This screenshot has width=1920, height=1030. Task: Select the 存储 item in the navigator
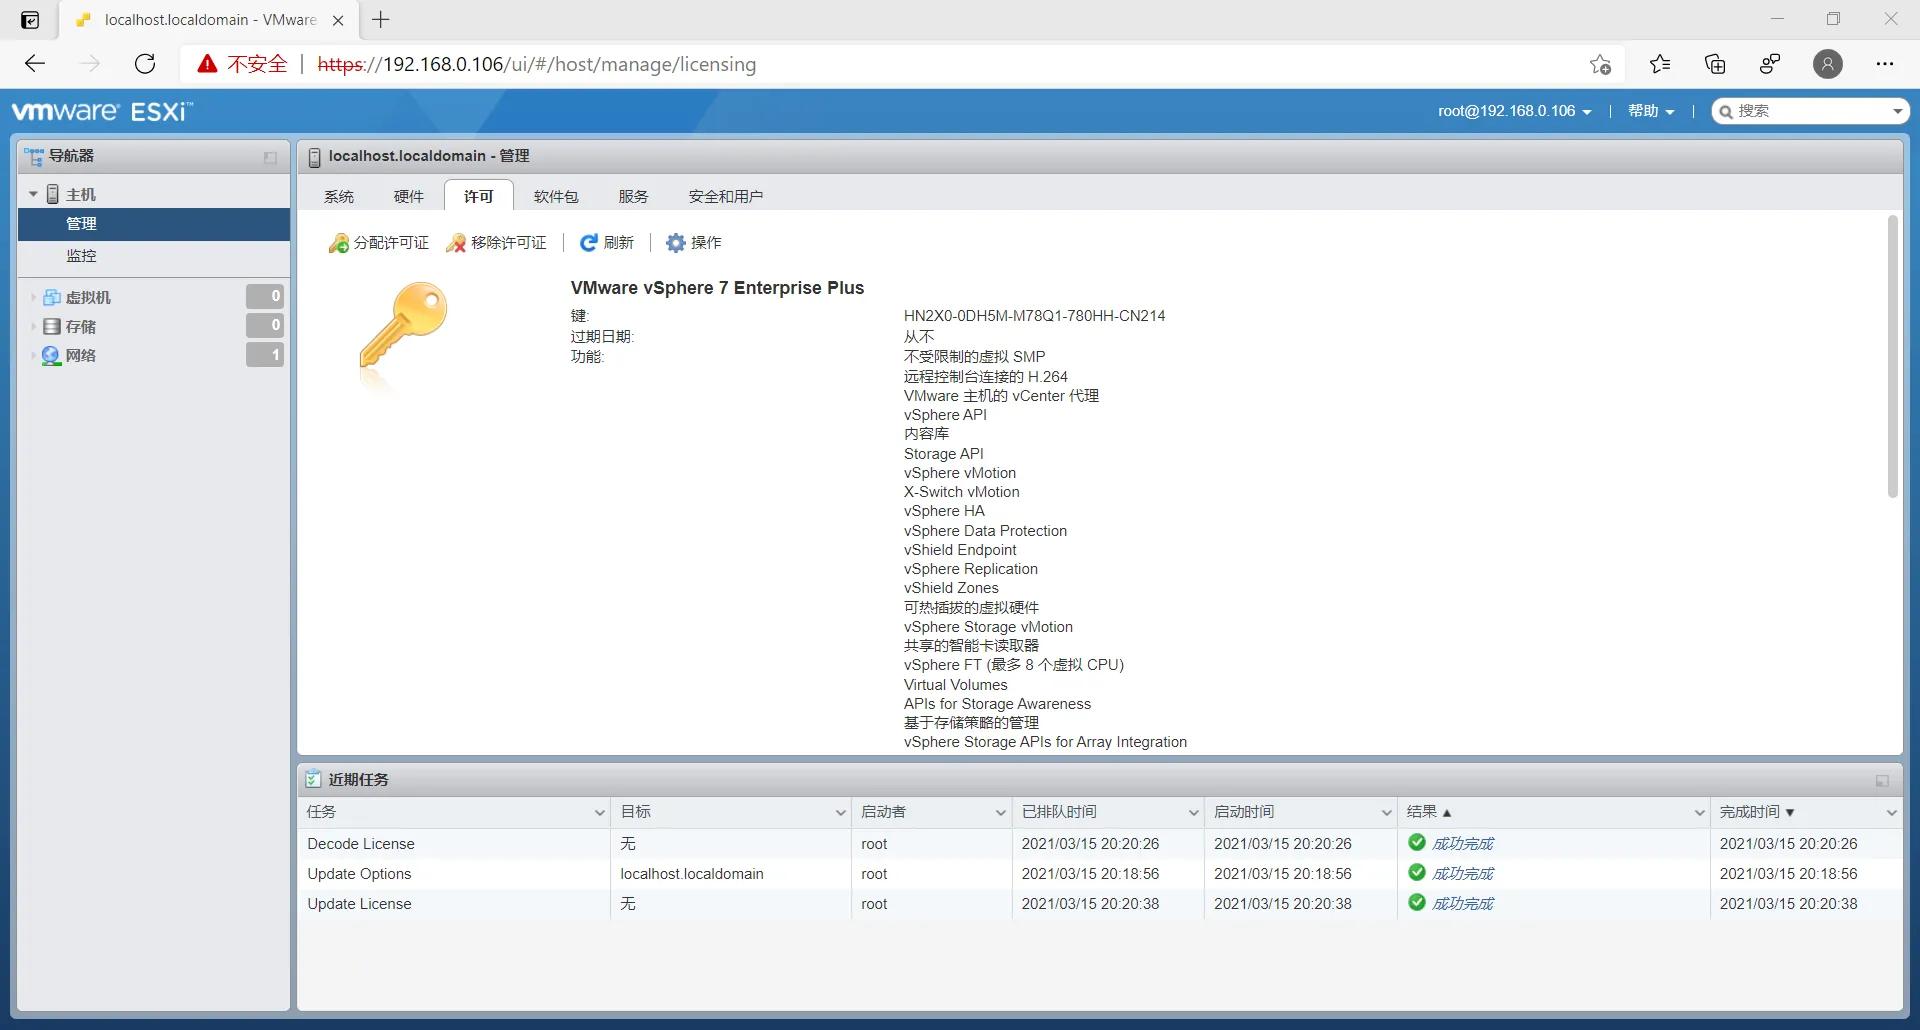coord(82,326)
